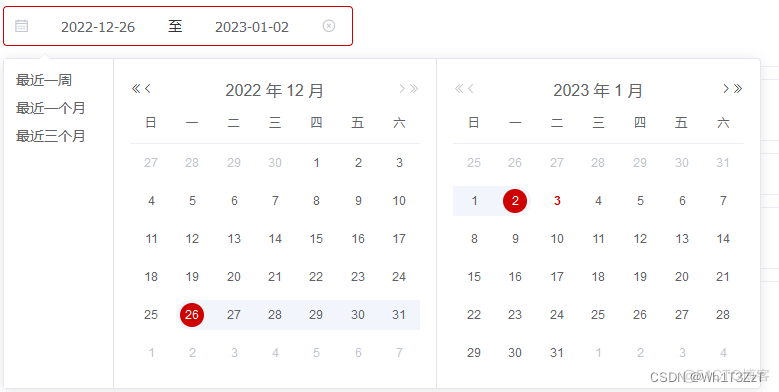Select the 最近一个月 shortcut
This screenshot has width=779, height=392.
51,108
